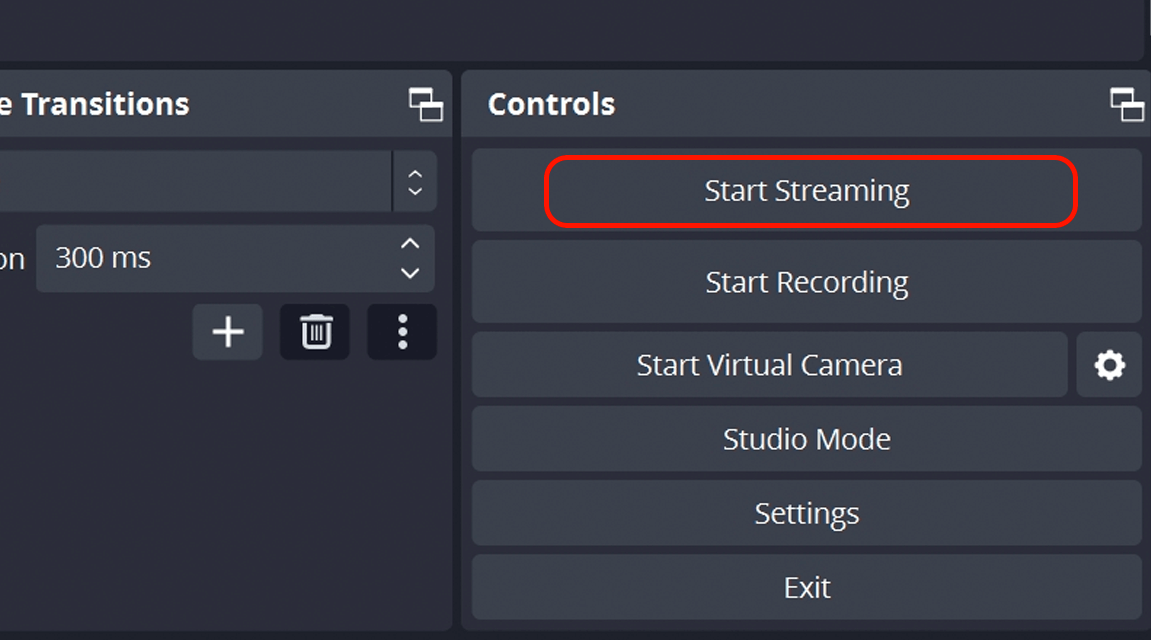
Task: Begin streaming with Start Streaming
Action: click(806, 190)
